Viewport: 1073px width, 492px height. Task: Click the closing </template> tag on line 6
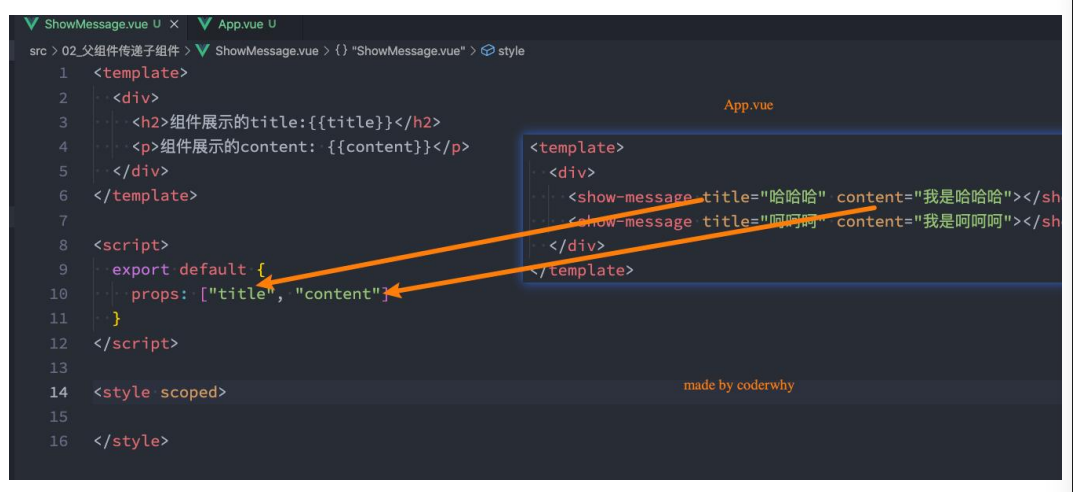[x=146, y=196]
